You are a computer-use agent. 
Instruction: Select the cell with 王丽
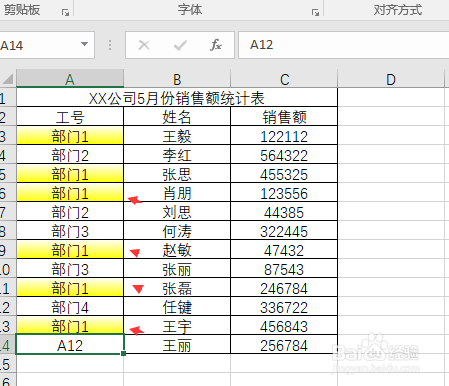pyautogui.click(x=177, y=345)
